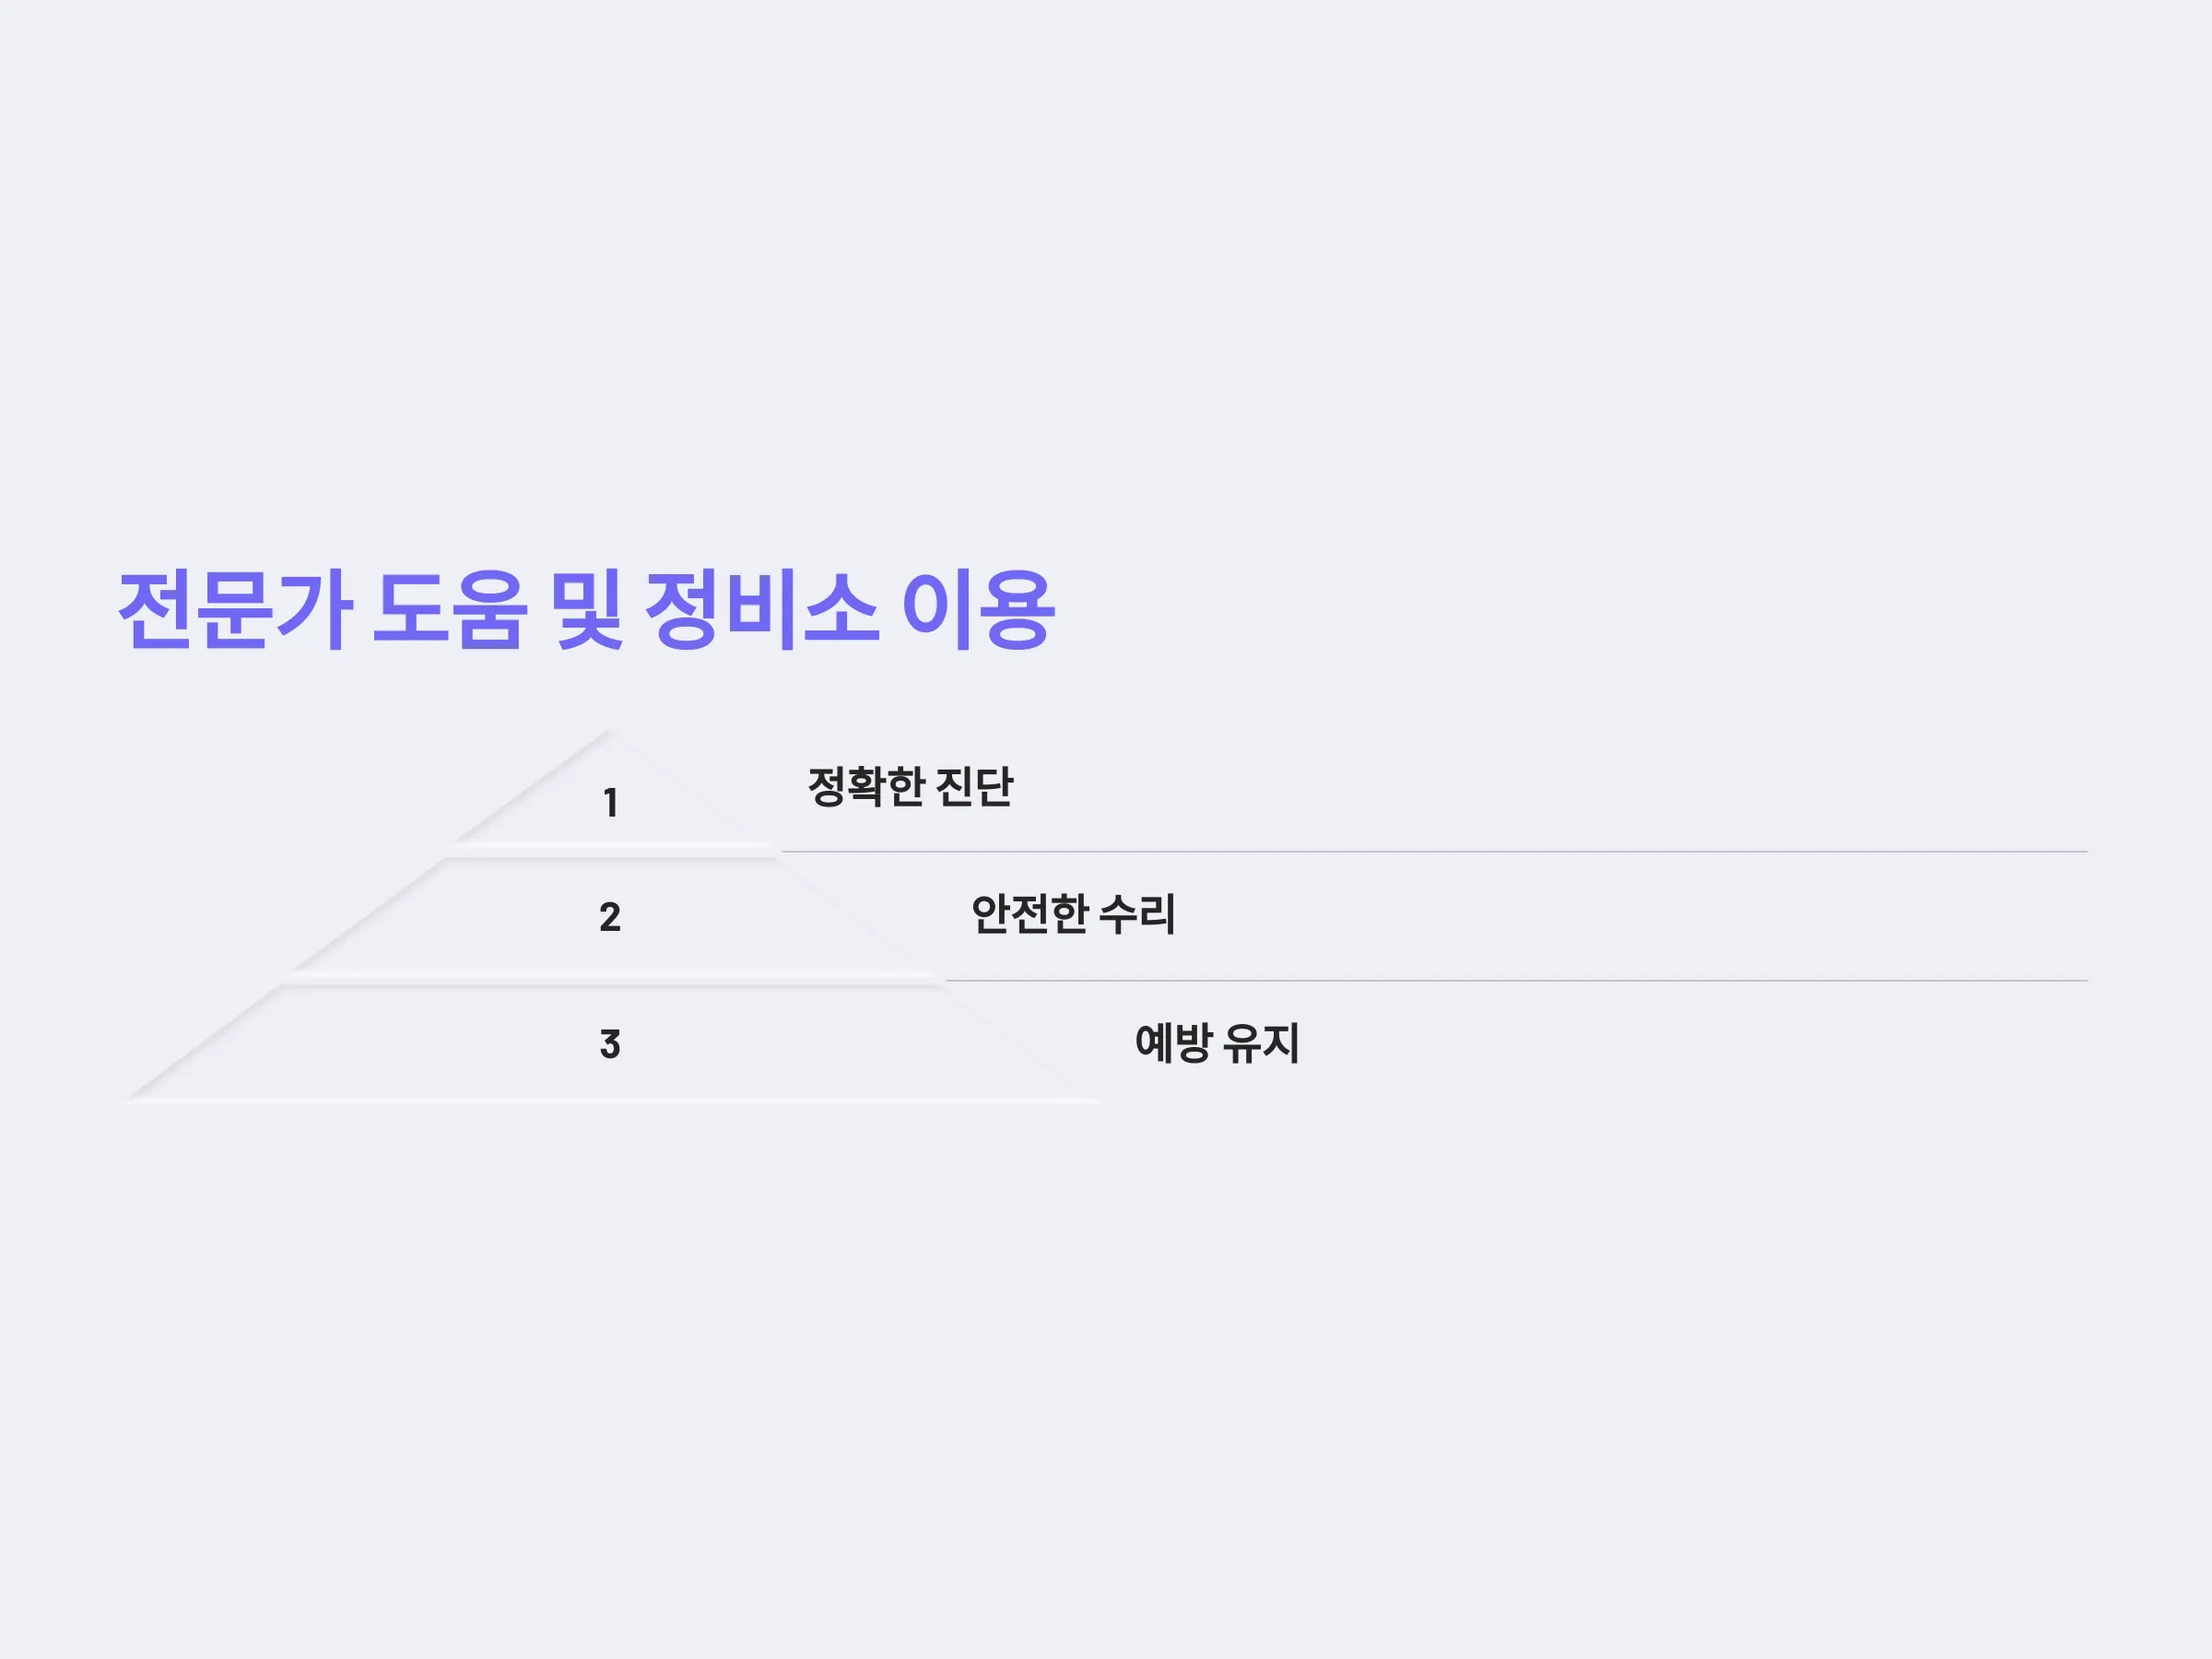2212x1659 pixels.
Task: Click the word 이용 in the title
Action: pos(978,610)
